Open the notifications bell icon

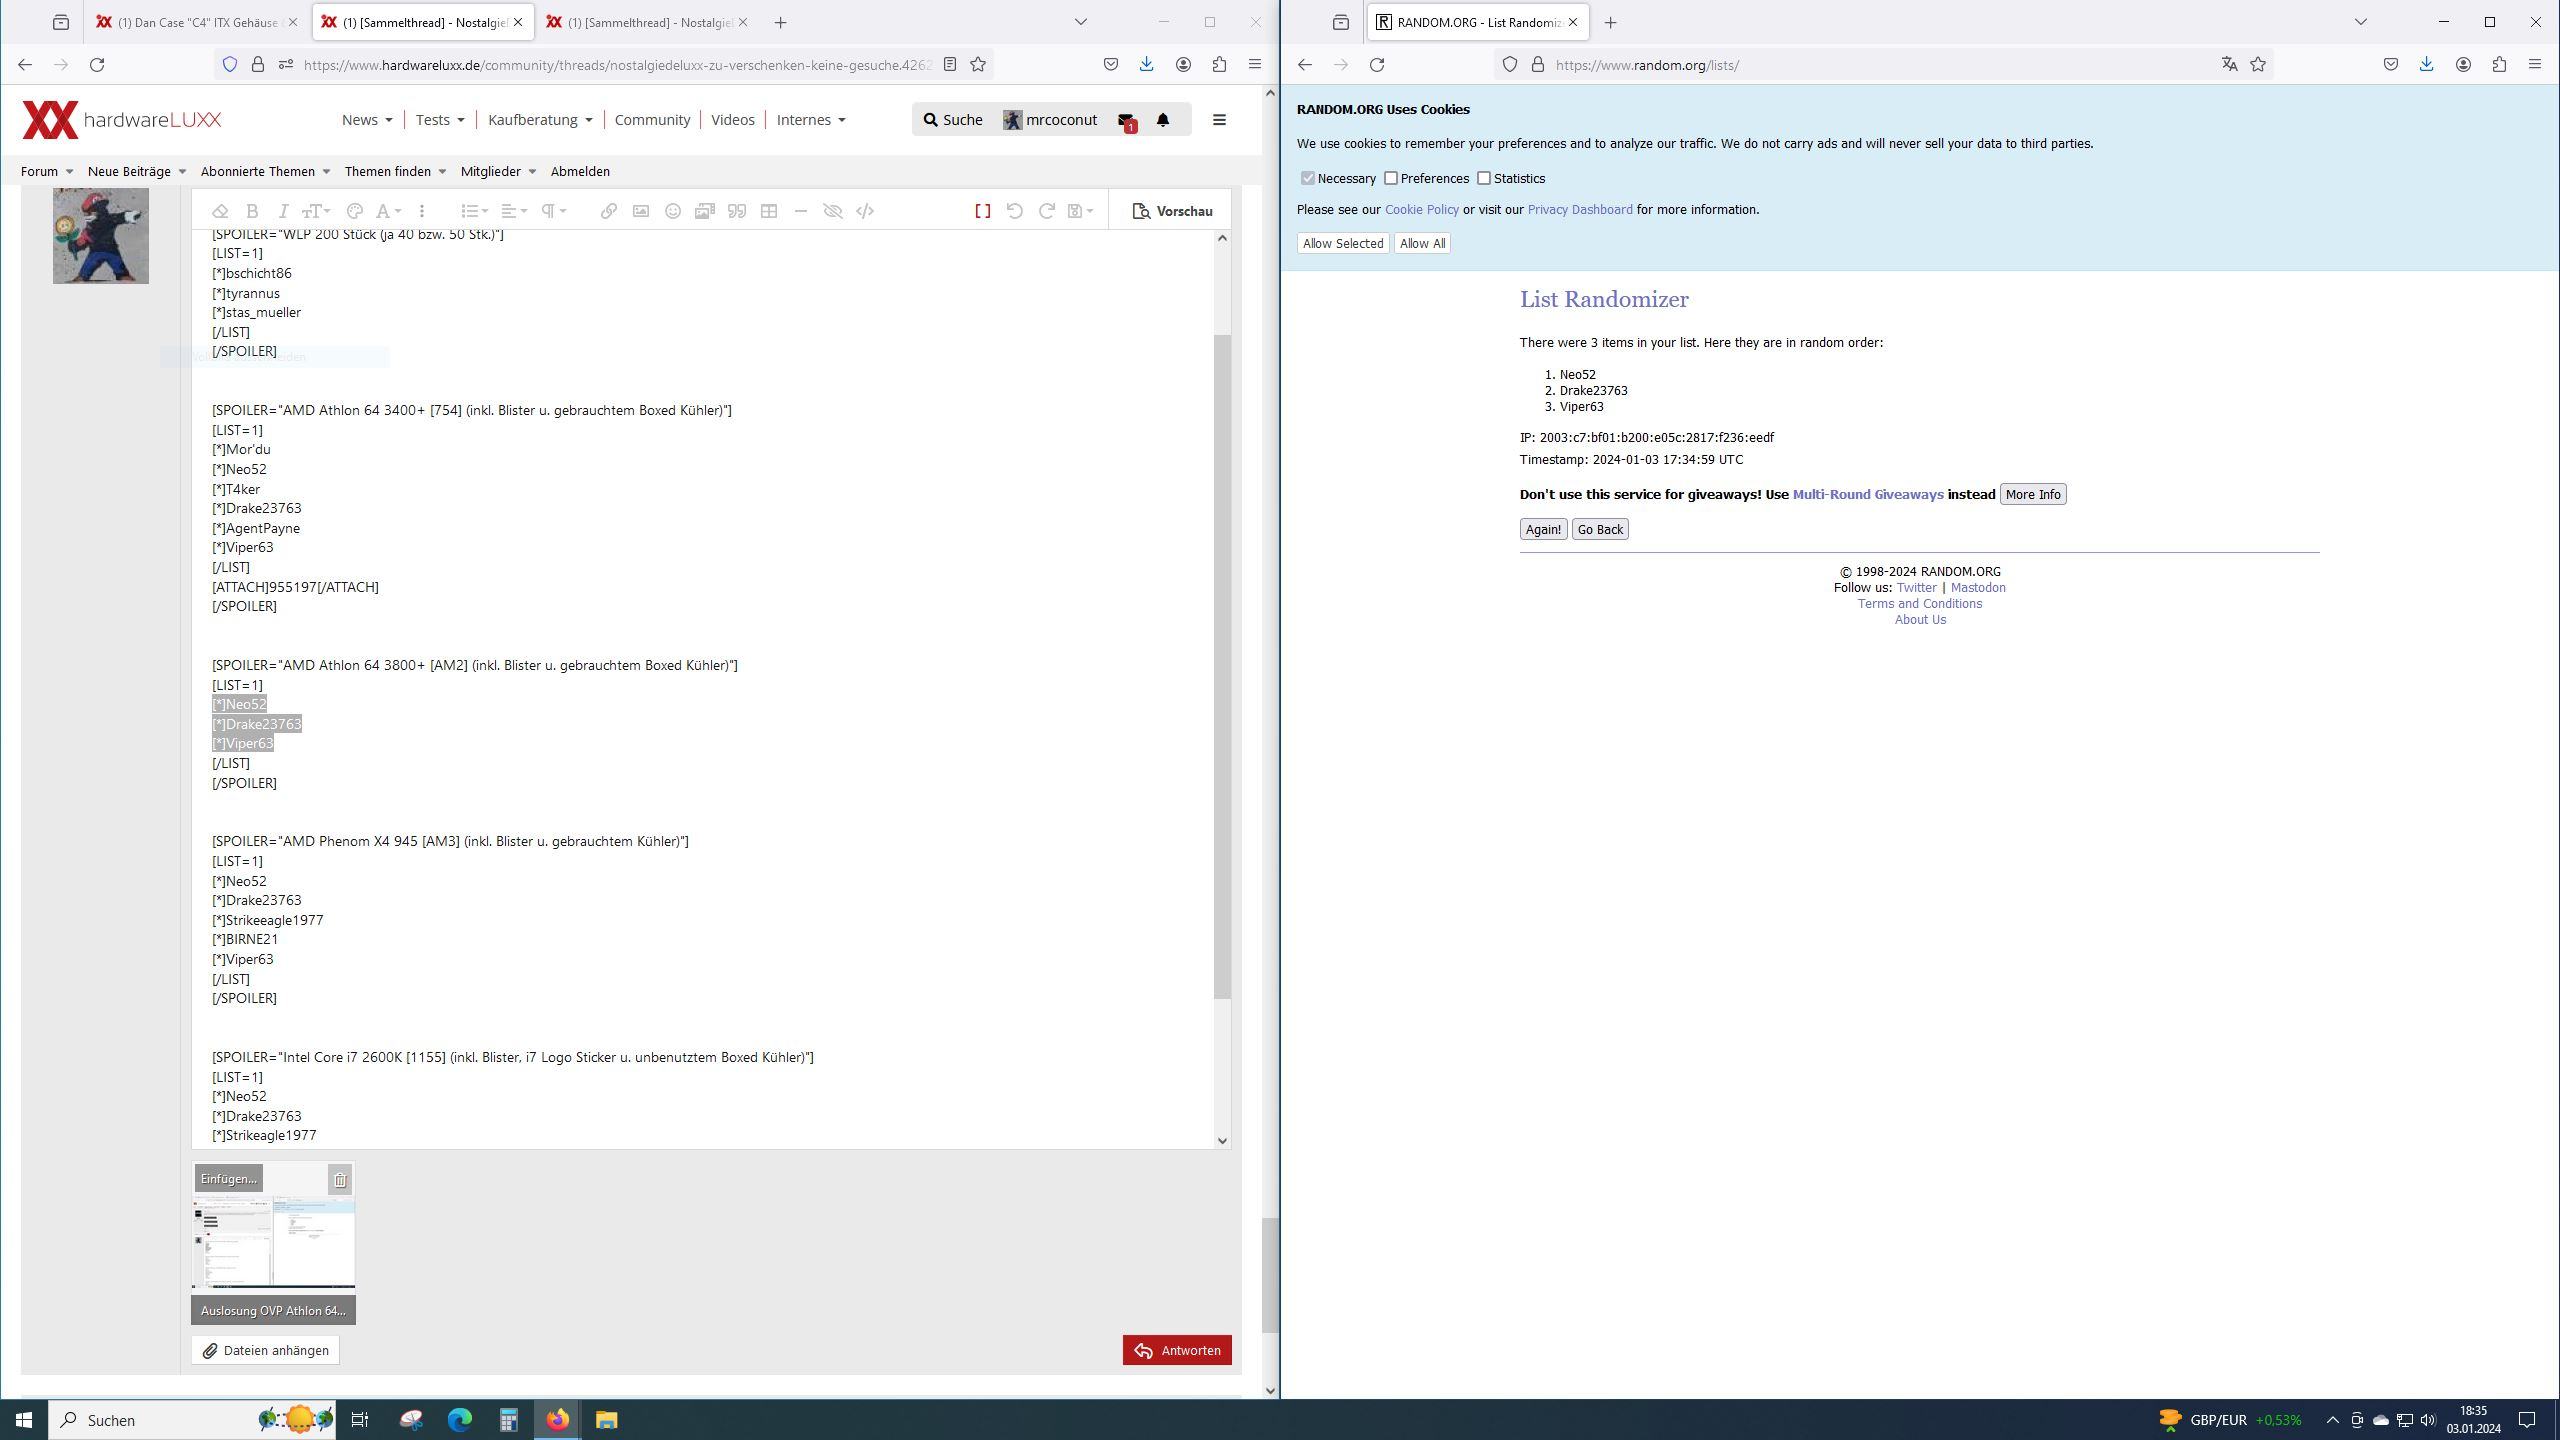point(1162,119)
